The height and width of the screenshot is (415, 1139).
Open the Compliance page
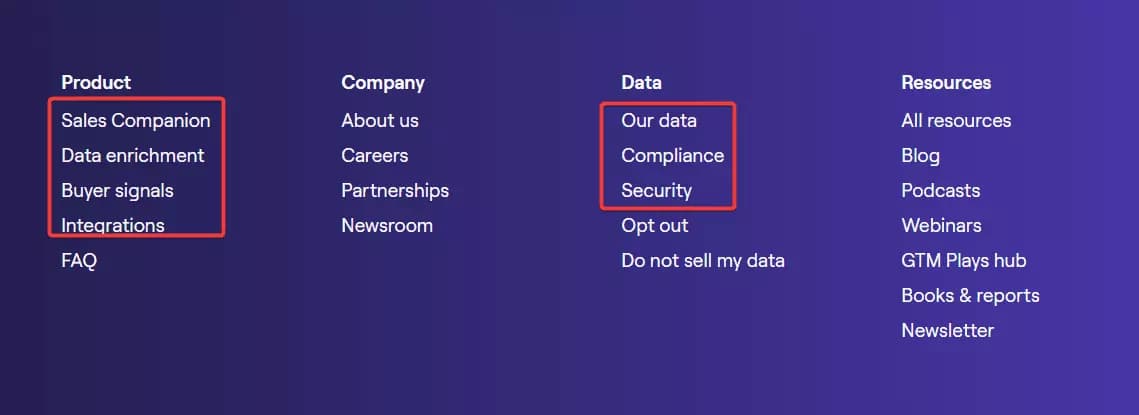pos(672,156)
